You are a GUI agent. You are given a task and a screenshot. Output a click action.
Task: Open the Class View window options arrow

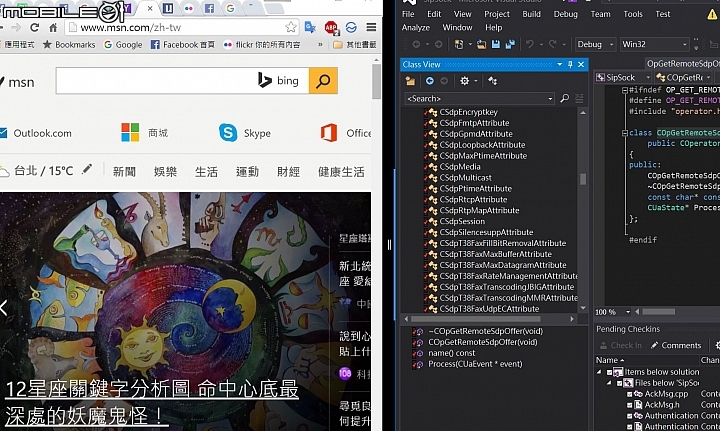tap(560, 65)
